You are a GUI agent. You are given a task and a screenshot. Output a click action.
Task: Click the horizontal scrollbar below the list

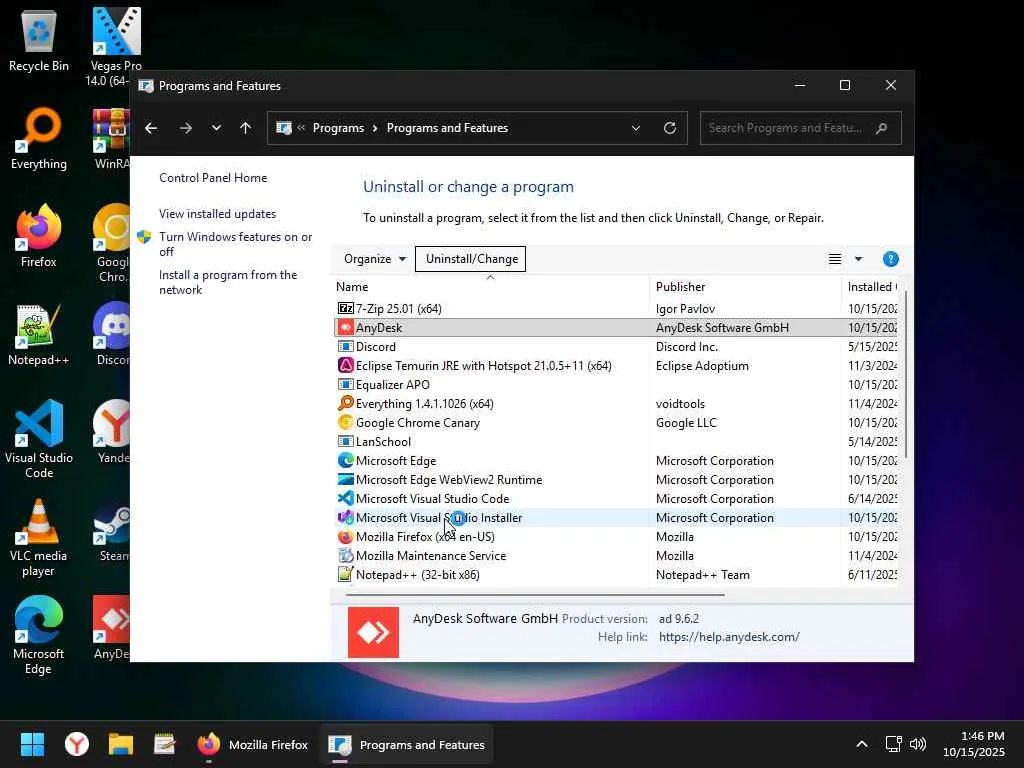pos(536,595)
